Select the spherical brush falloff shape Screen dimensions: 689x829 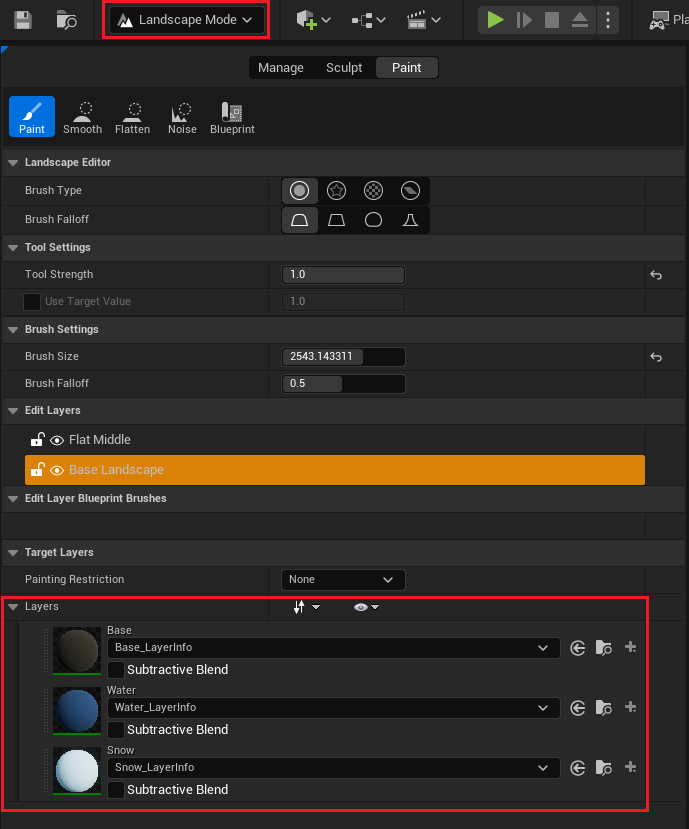(373, 220)
